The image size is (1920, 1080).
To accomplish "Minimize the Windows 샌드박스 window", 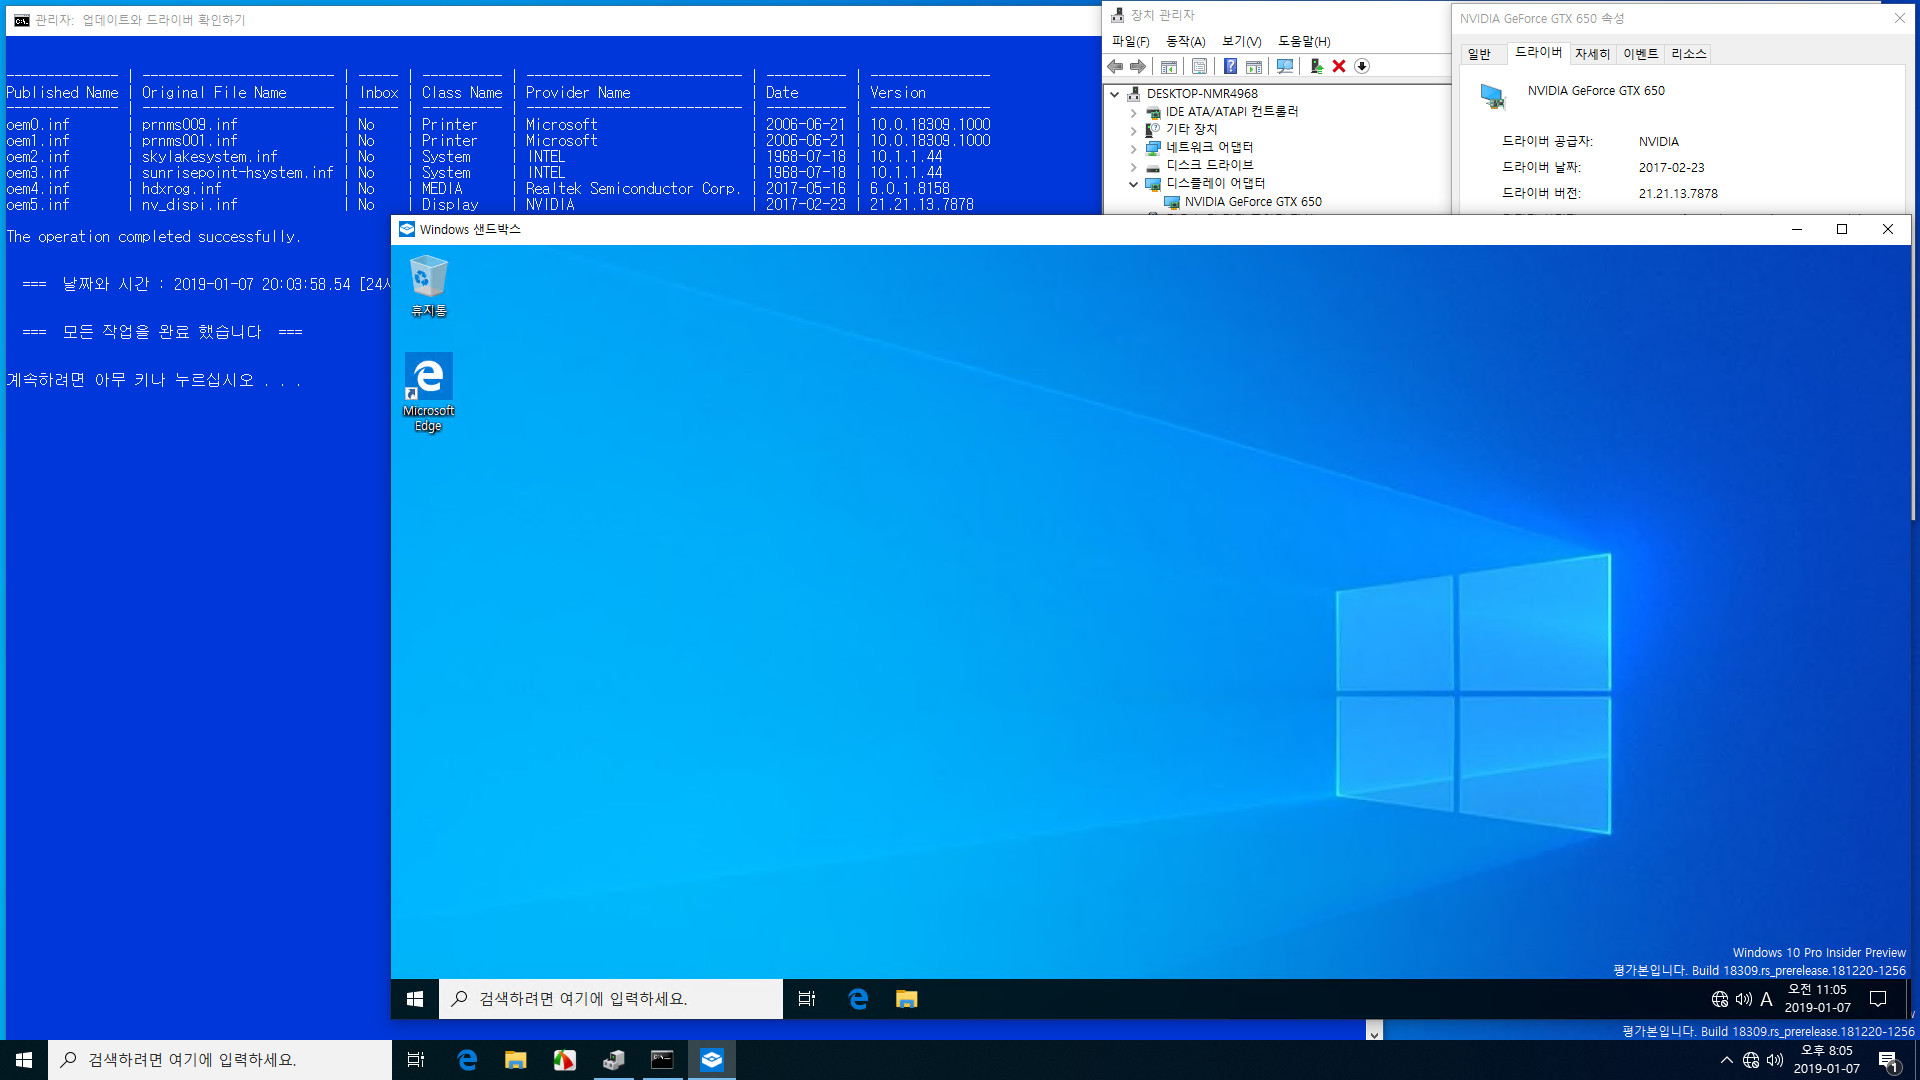I will 1797,229.
